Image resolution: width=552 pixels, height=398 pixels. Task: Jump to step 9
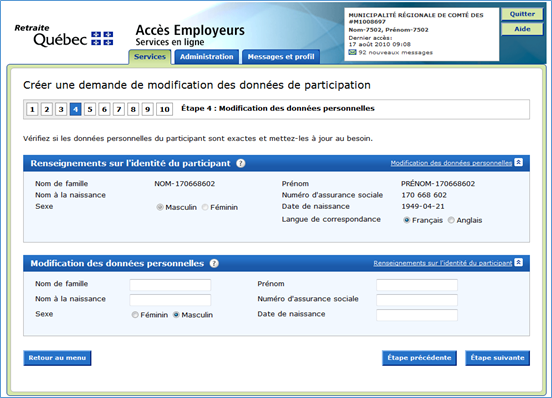click(148, 109)
